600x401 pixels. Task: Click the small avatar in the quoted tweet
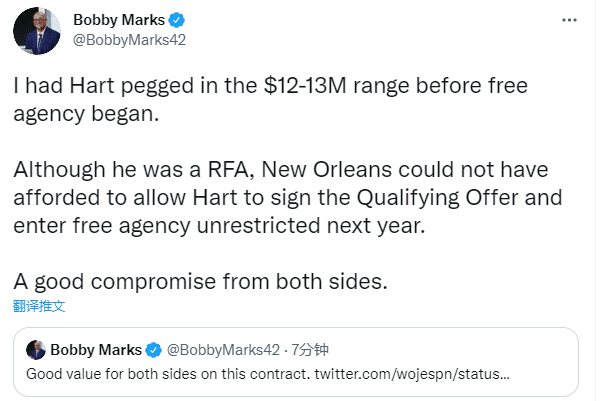[37, 350]
